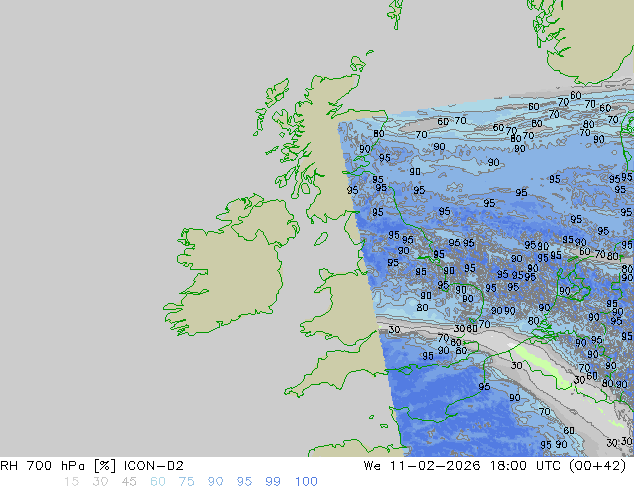Click the '(00+42)' forecast offset label

pos(597,466)
